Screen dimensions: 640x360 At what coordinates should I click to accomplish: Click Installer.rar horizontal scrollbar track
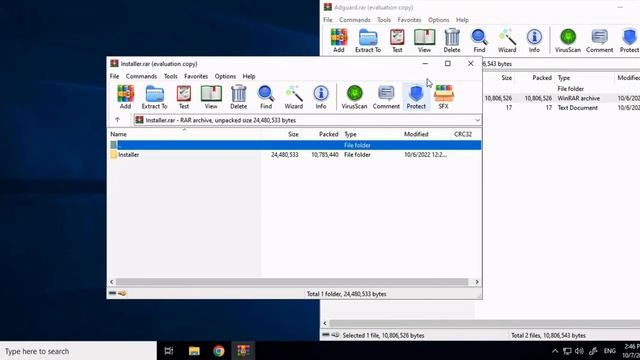291,282
